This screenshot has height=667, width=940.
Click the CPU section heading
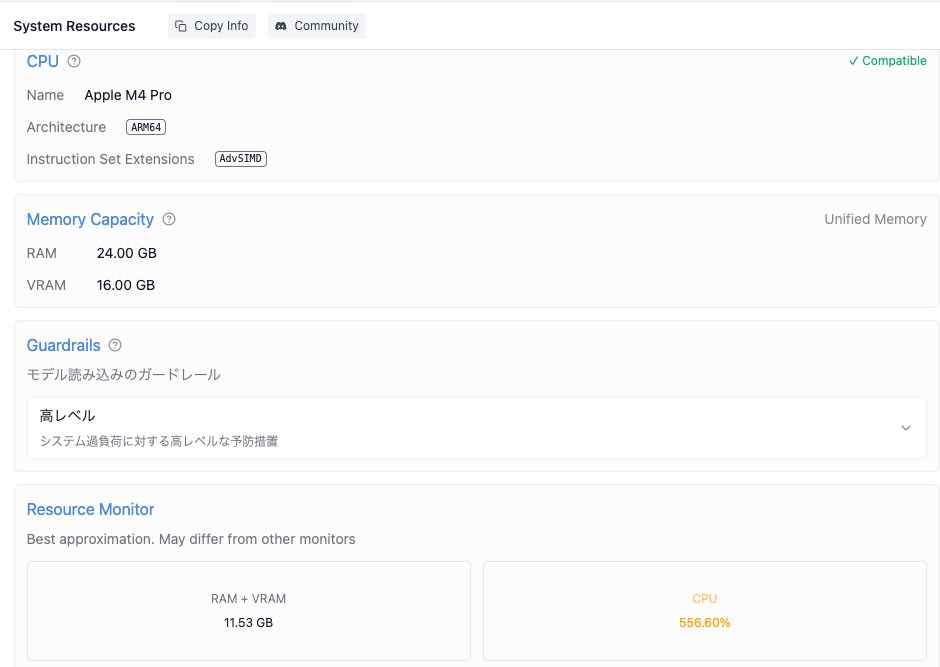(43, 61)
